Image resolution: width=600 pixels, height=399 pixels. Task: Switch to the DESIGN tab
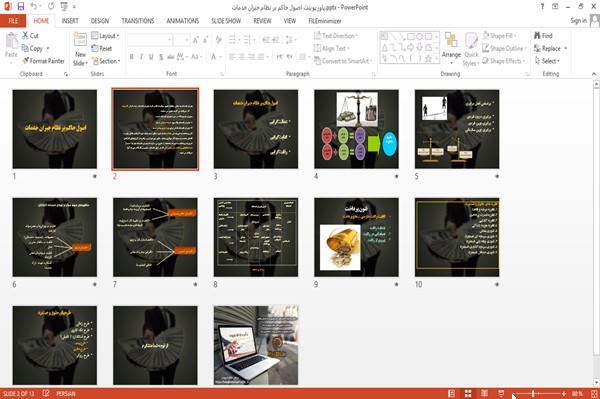tap(100, 21)
